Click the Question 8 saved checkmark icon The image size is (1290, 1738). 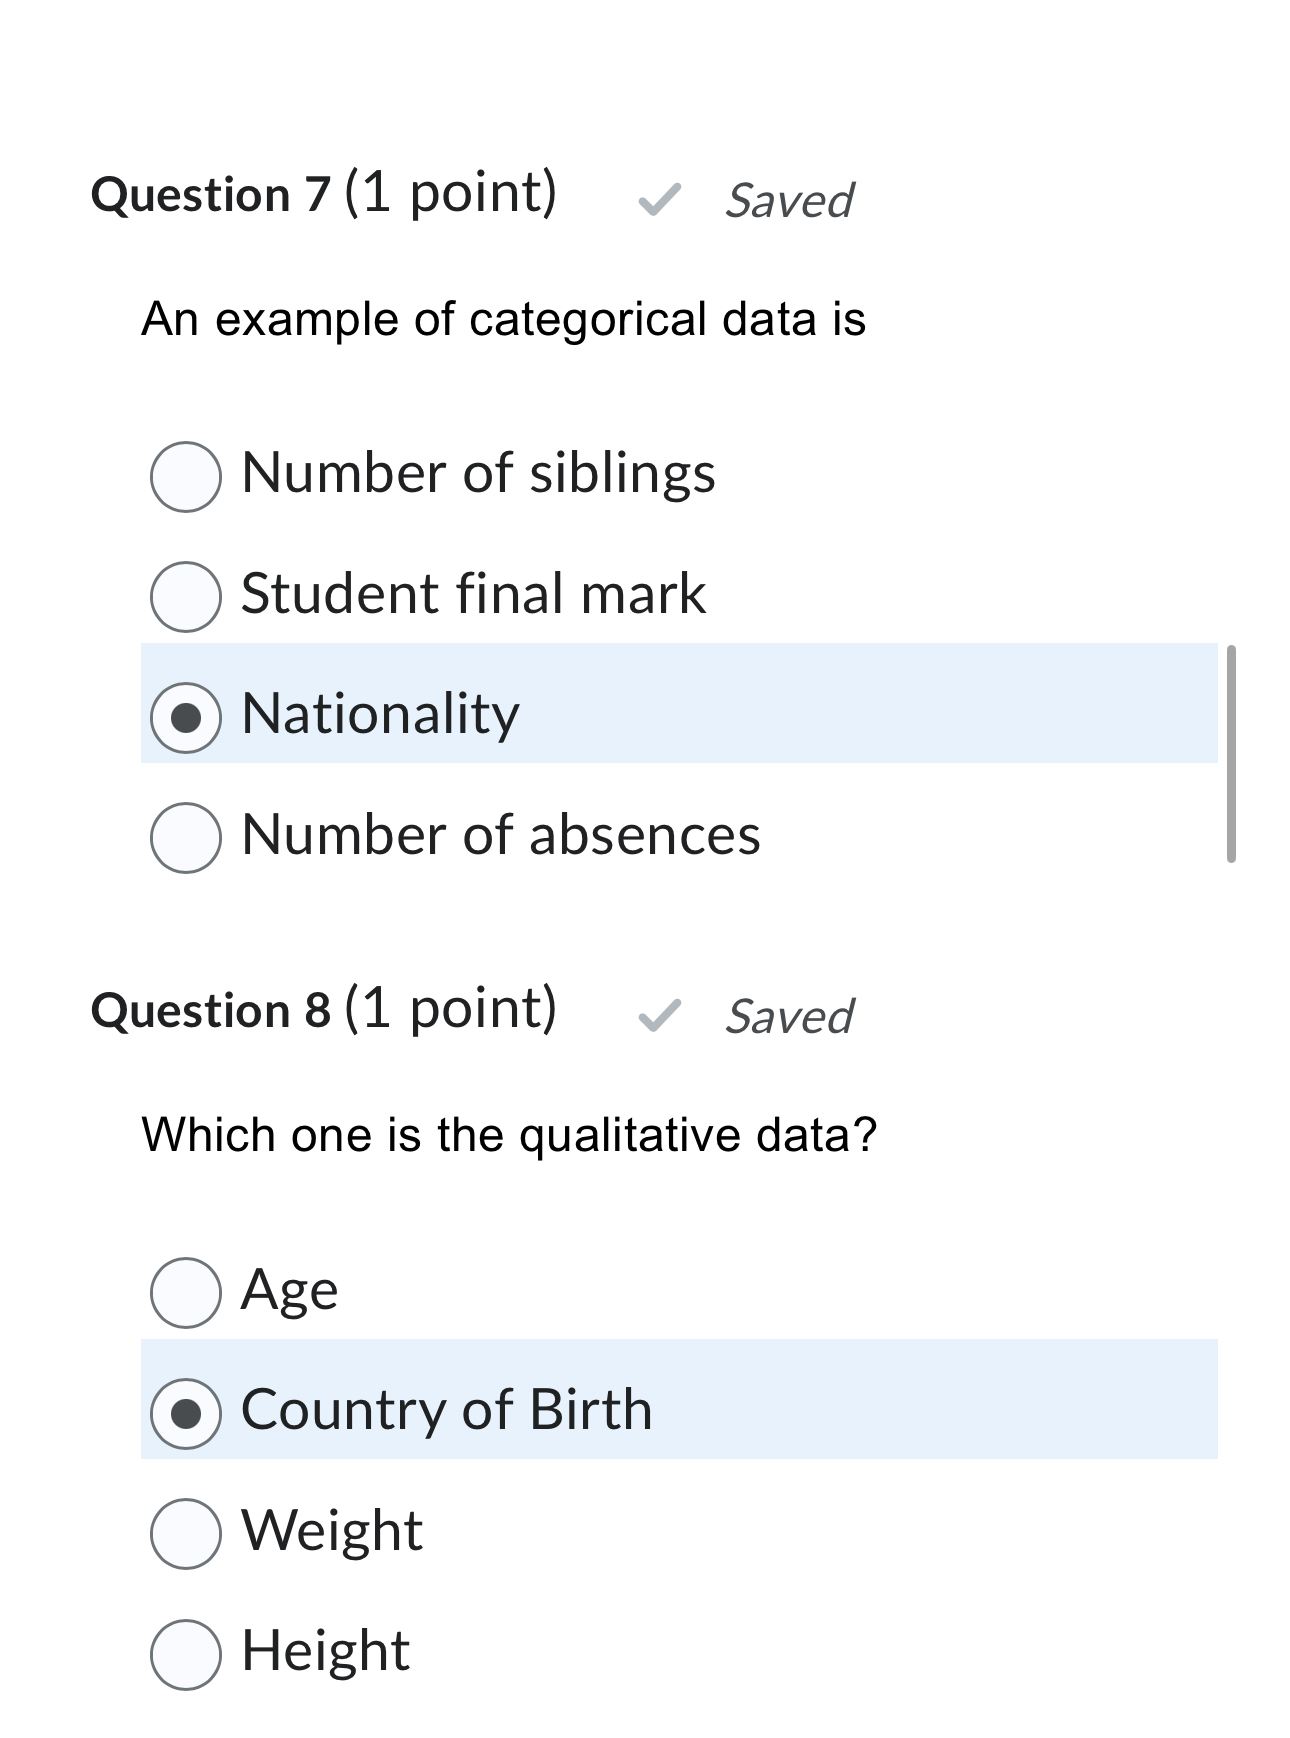[660, 1016]
